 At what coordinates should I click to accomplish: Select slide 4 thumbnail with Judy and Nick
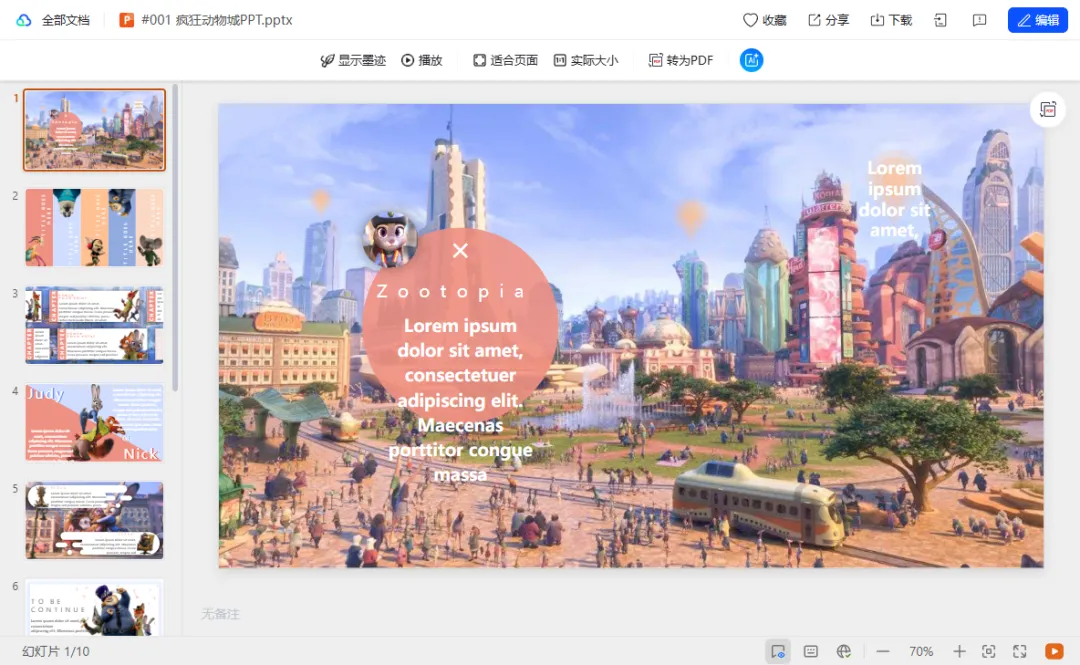[x=94, y=422]
